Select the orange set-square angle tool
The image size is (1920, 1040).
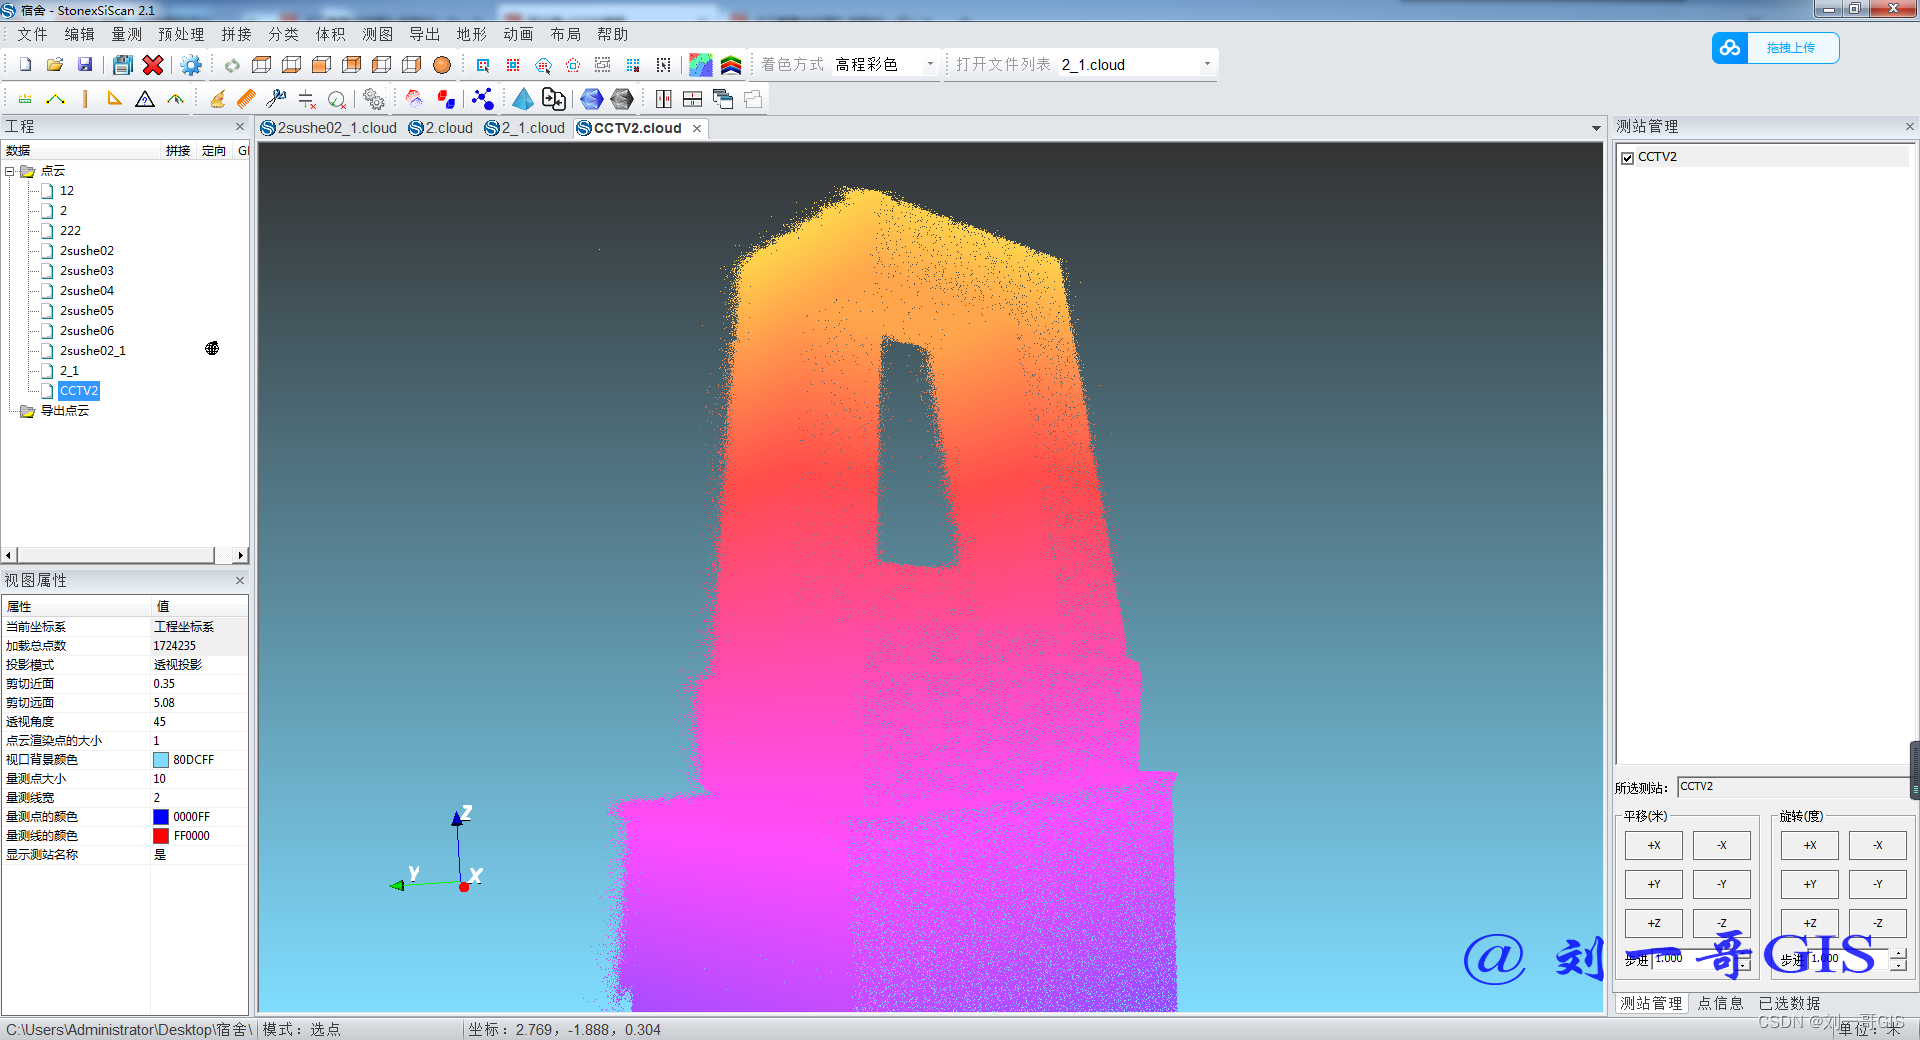tap(115, 99)
